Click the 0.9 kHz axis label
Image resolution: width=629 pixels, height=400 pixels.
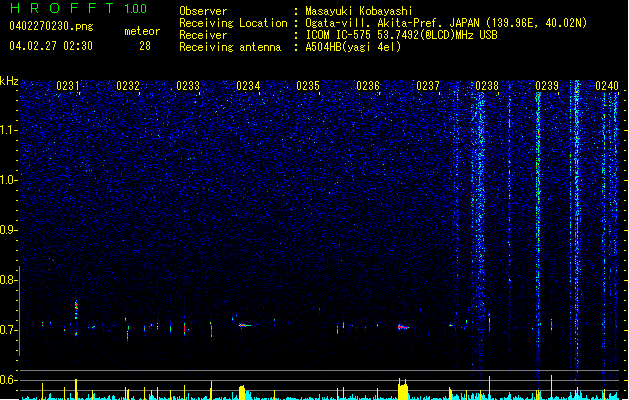click(8, 230)
